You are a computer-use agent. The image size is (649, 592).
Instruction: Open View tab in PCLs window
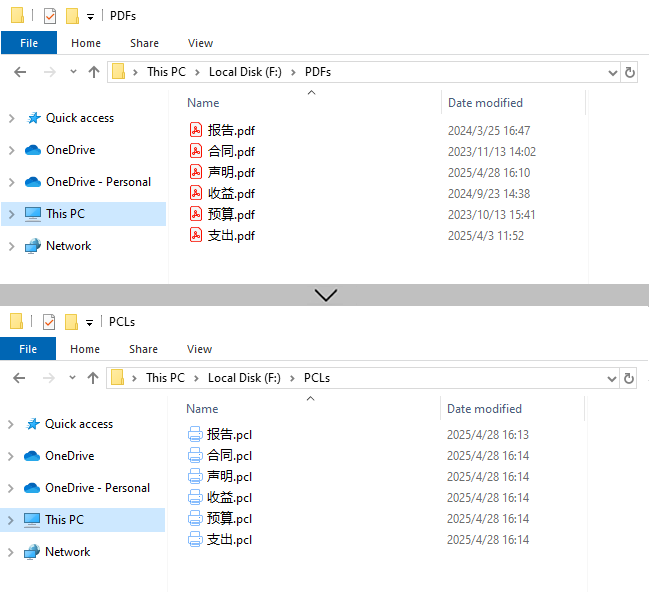pos(199,349)
